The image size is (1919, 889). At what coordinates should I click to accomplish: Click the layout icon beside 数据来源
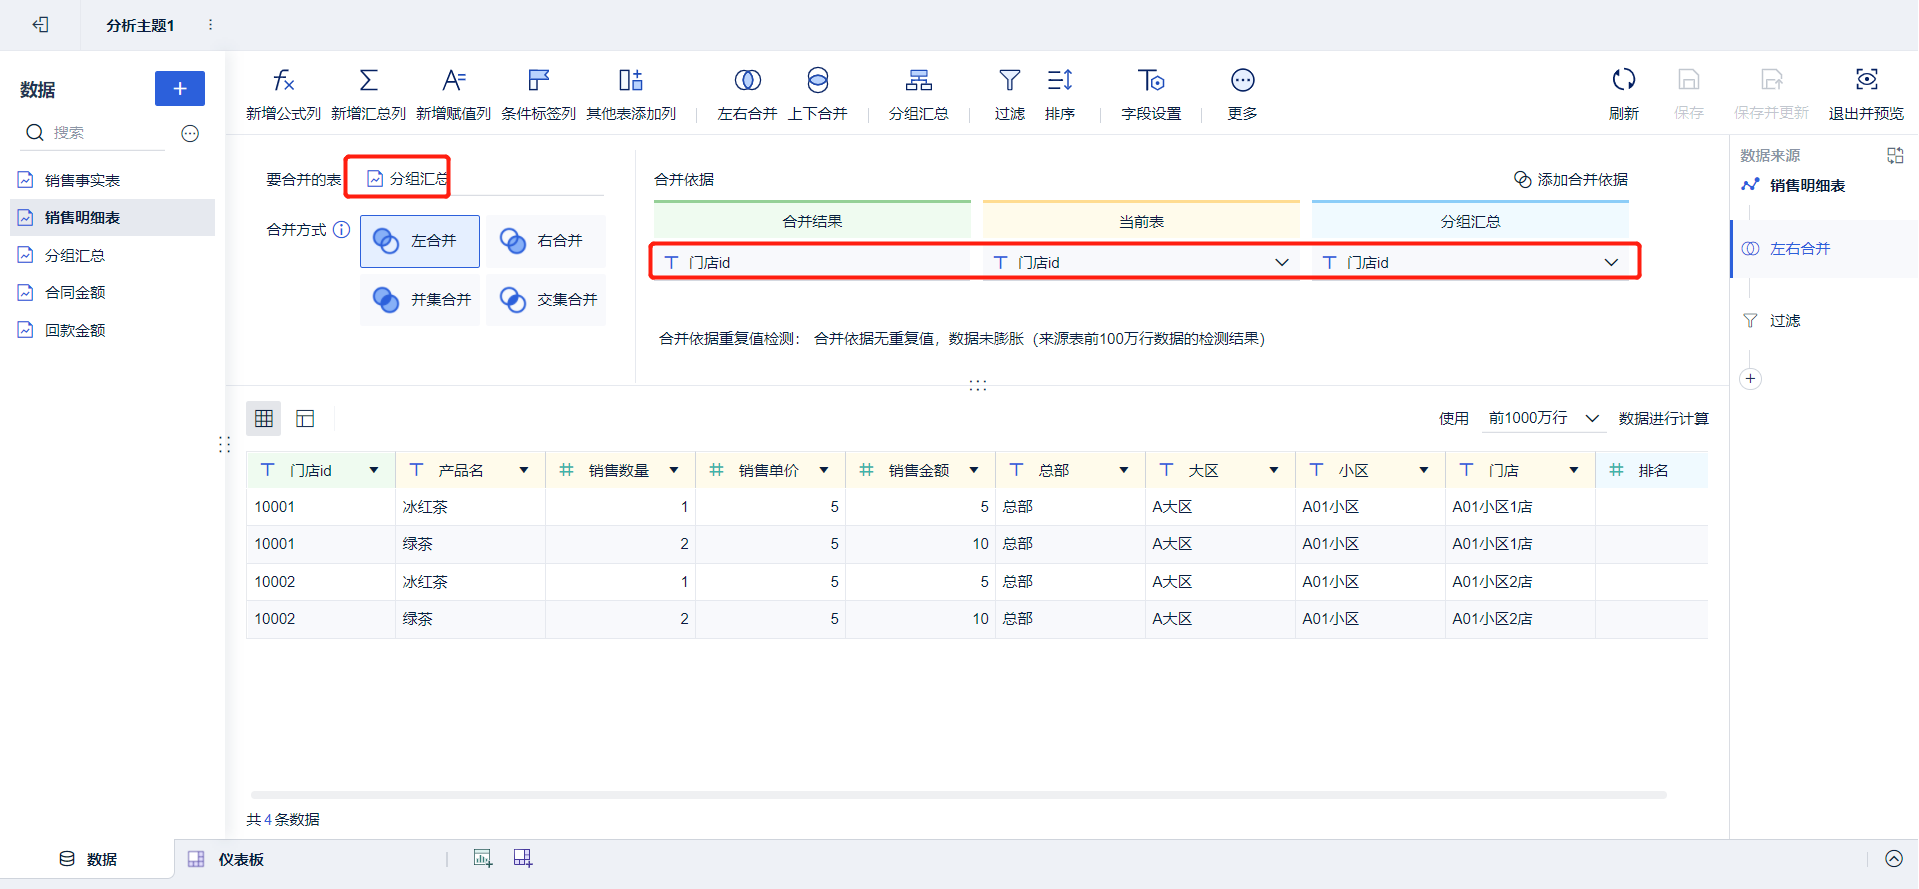tap(1895, 155)
